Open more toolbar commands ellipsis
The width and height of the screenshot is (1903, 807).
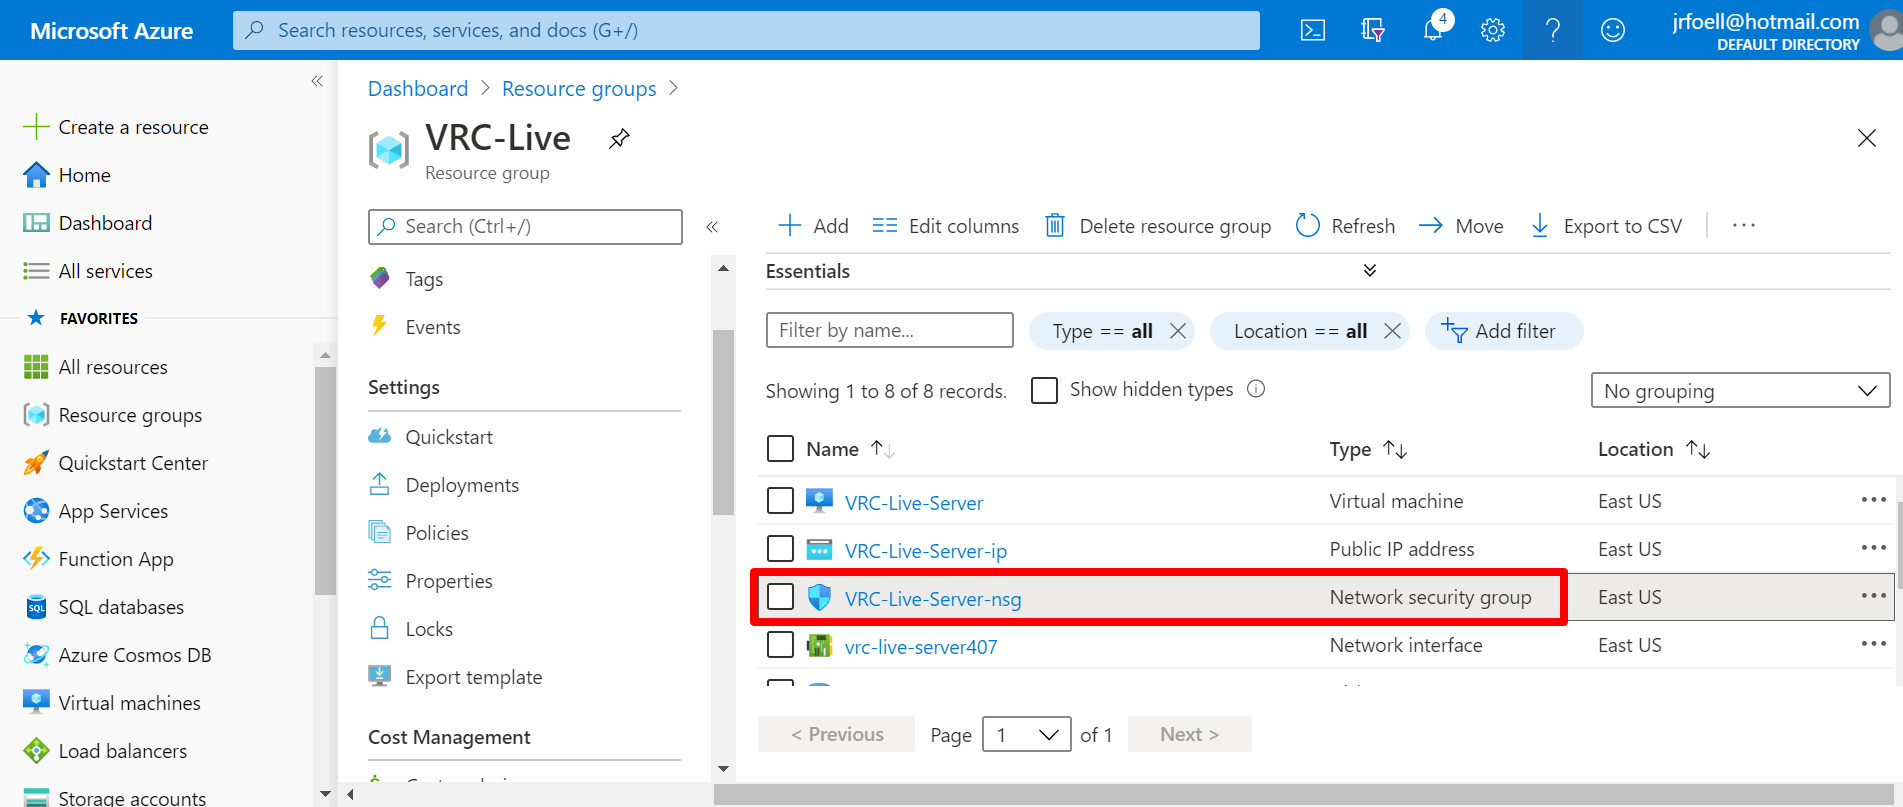(x=1744, y=226)
